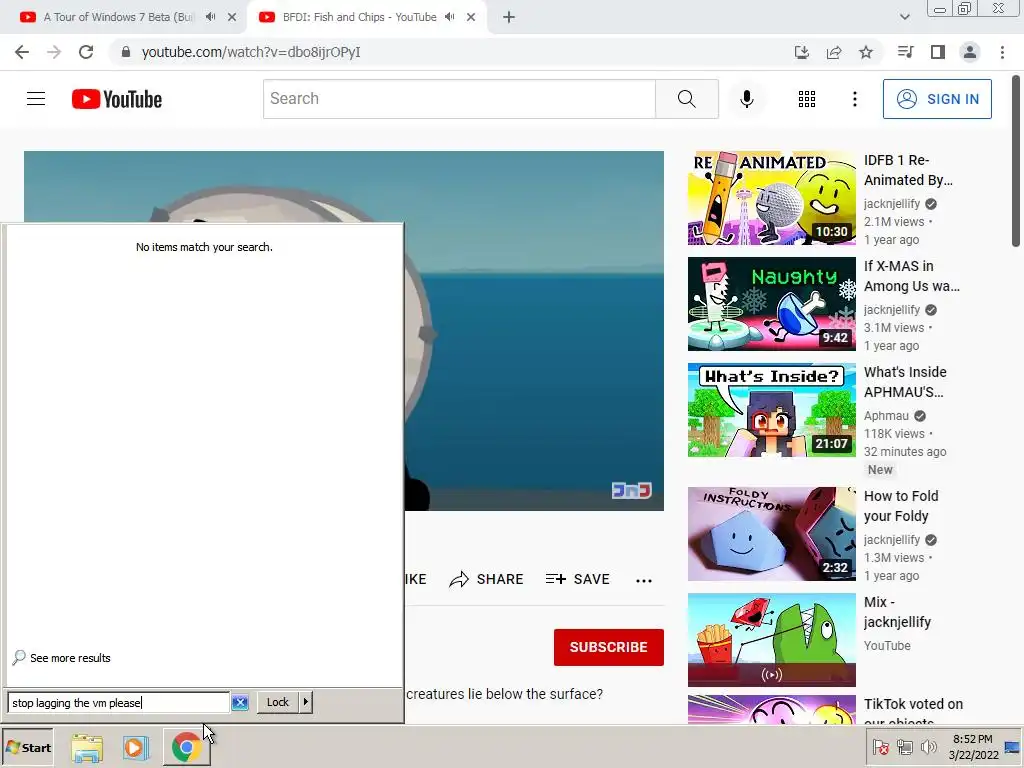The image size is (1024, 768).
Task: Bookmark this page with the star icon
Action: click(x=866, y=52)
